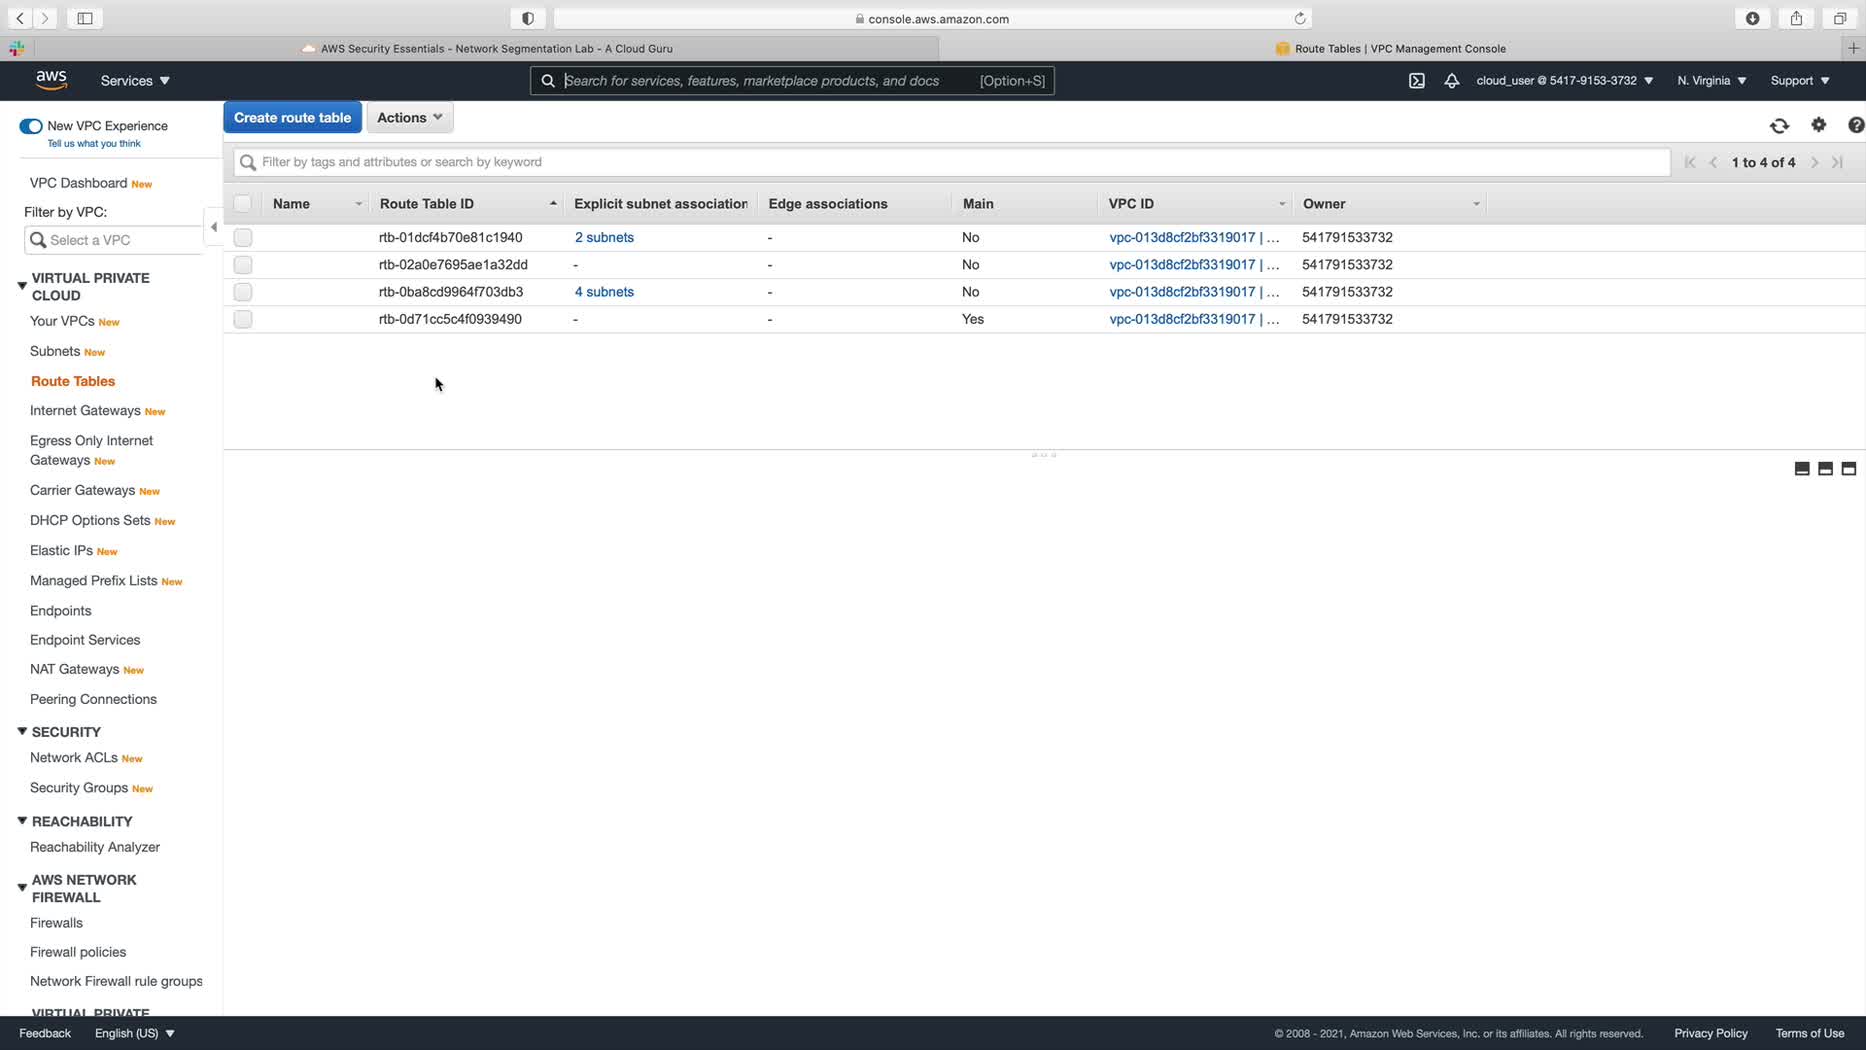Switch to the A Cloud Guru lab tab

pyautogui.click(x=487, y=48)
